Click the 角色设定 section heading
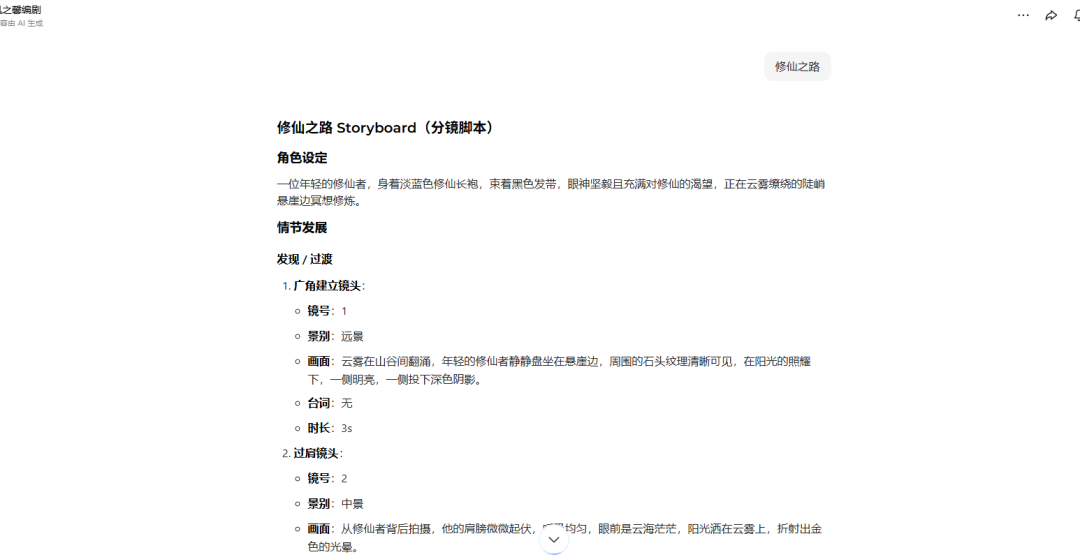This screenshot has width=1080, height=557. click(x=302, y=158)
